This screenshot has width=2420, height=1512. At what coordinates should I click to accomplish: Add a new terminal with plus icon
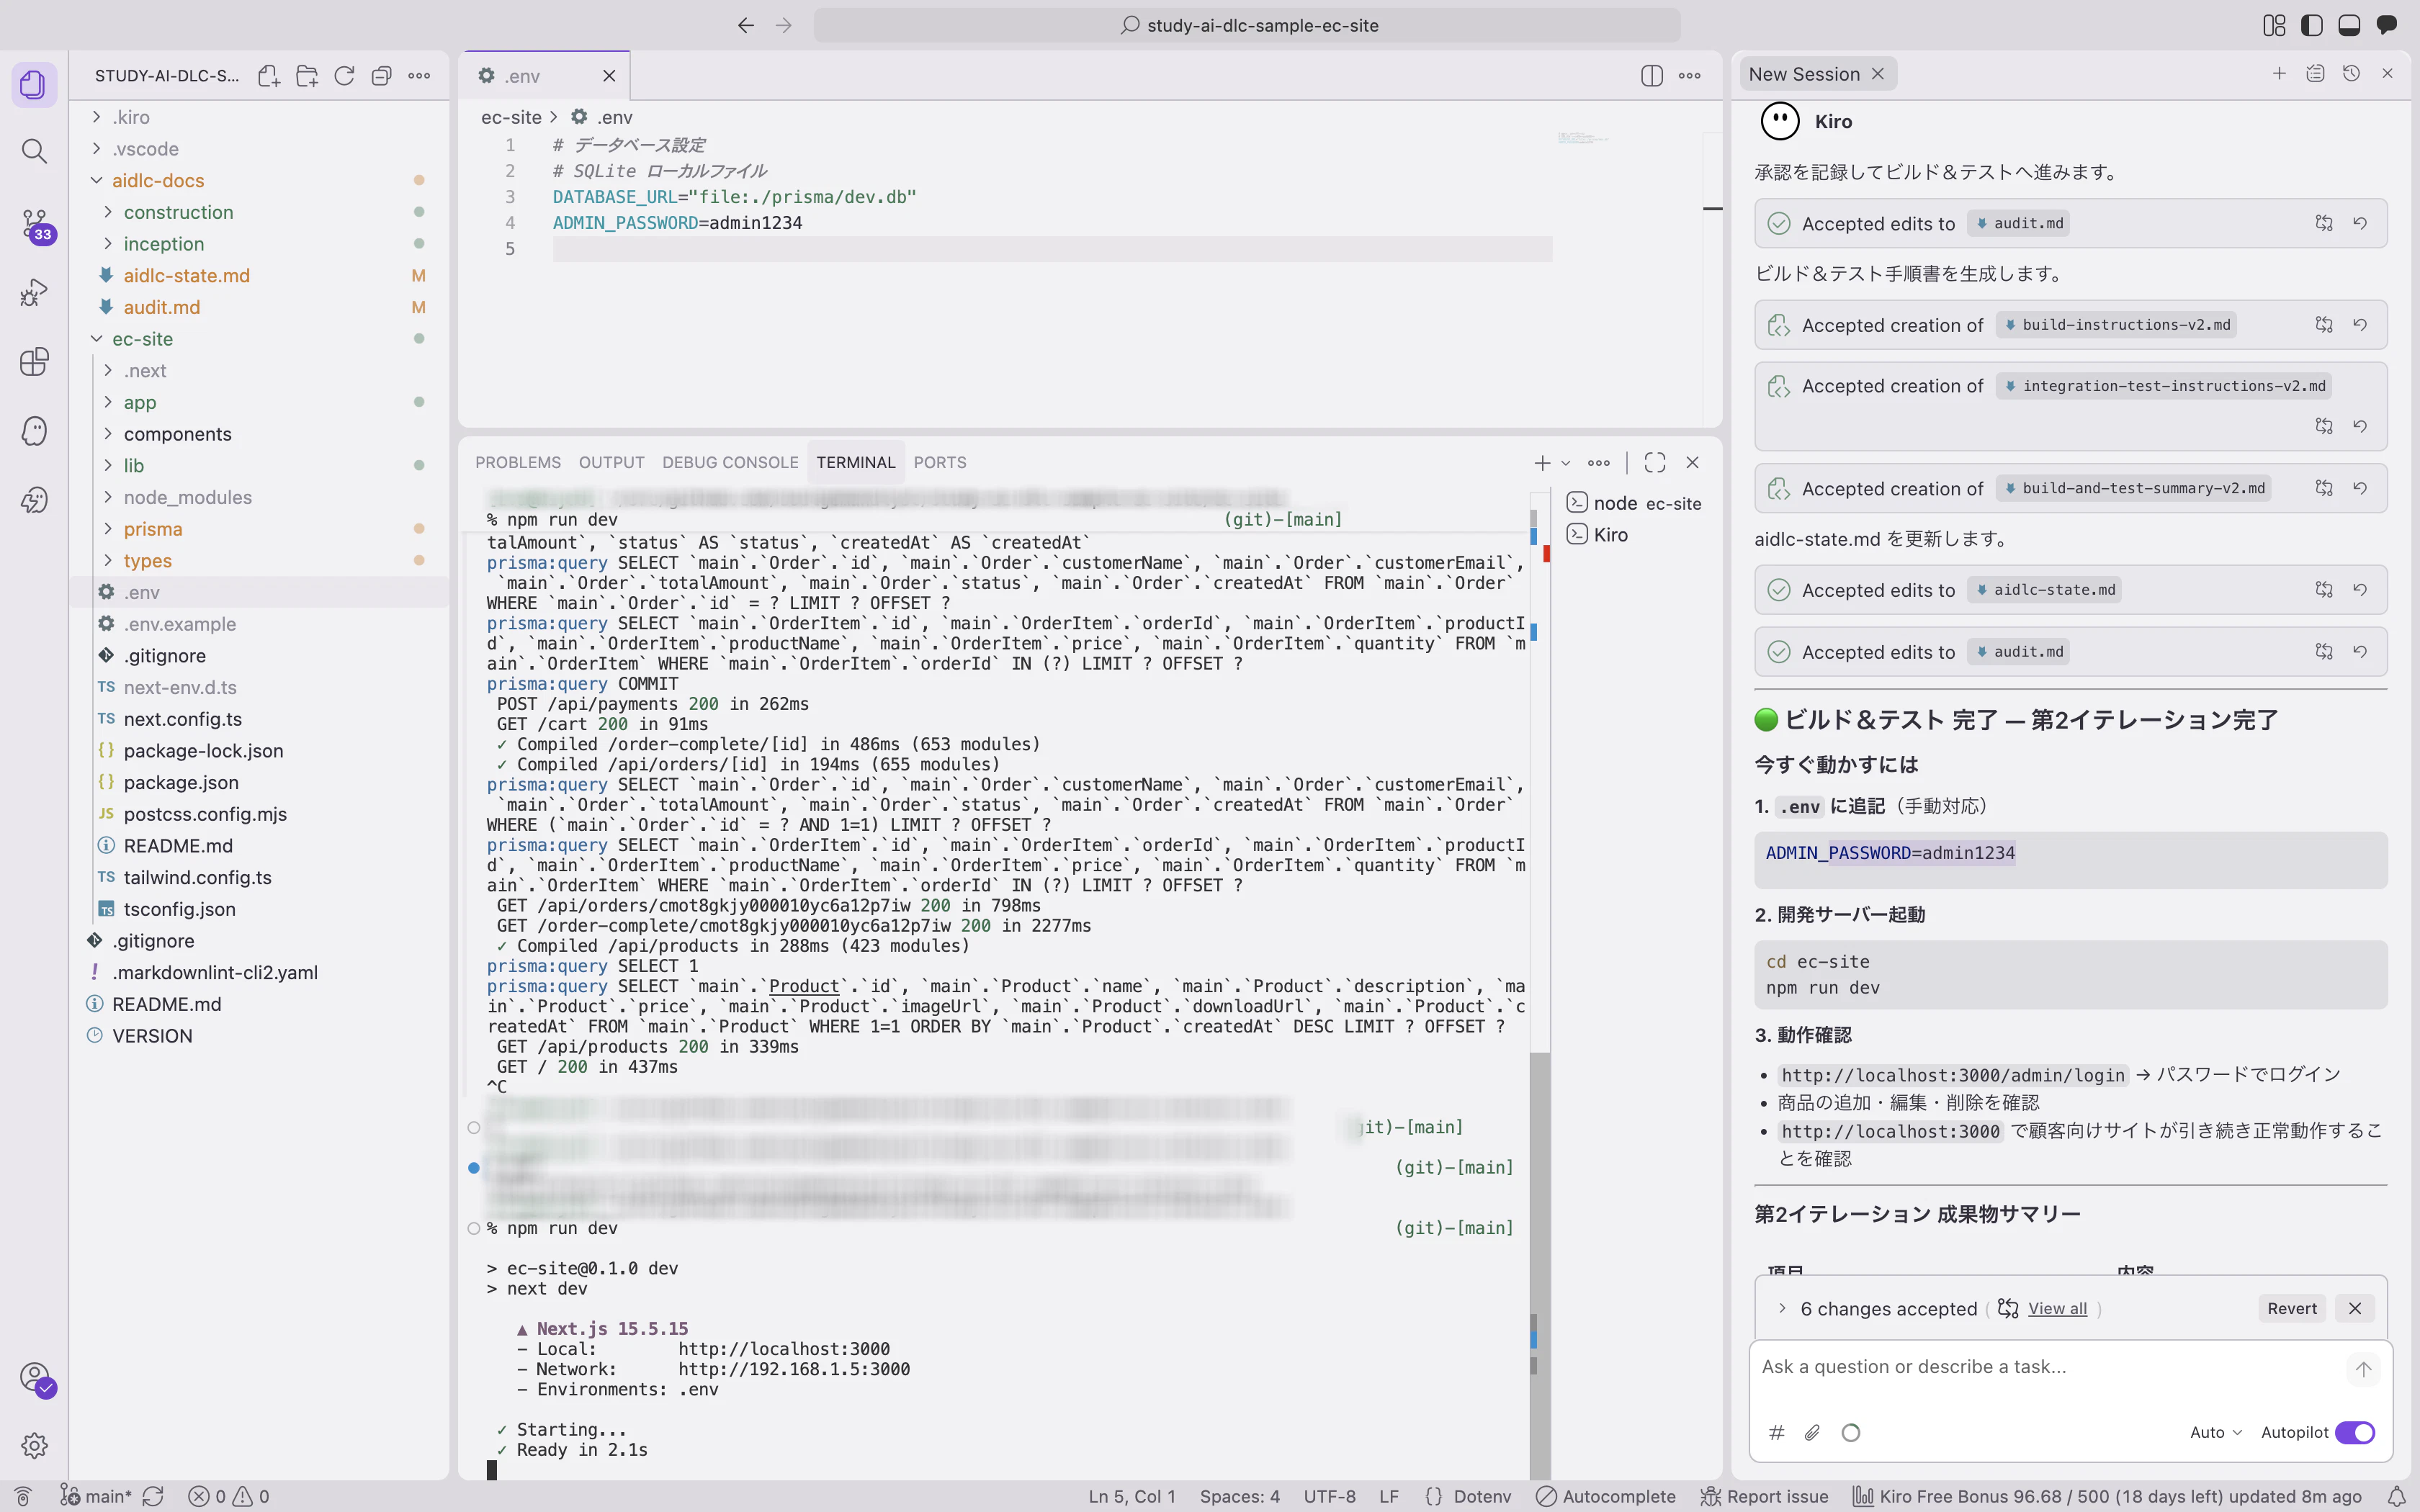pyautogui.click(x=1542, y=462)
